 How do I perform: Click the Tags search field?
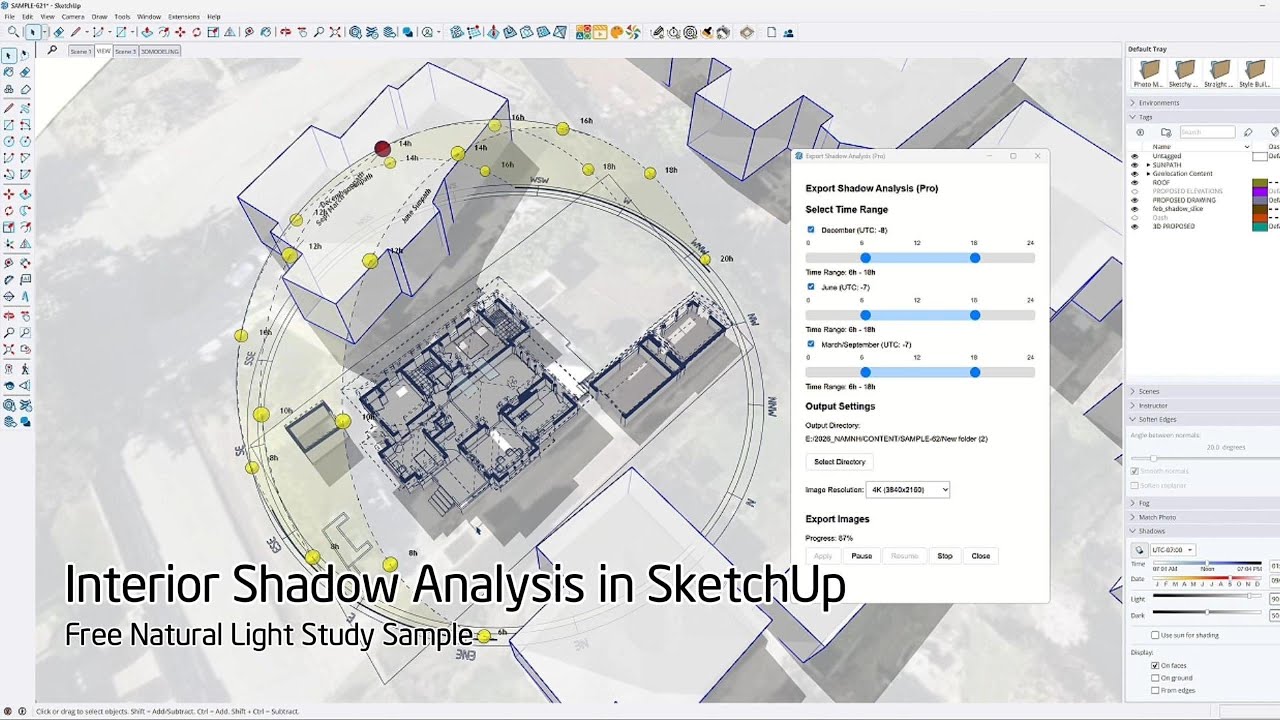[x=1208, y=132]
